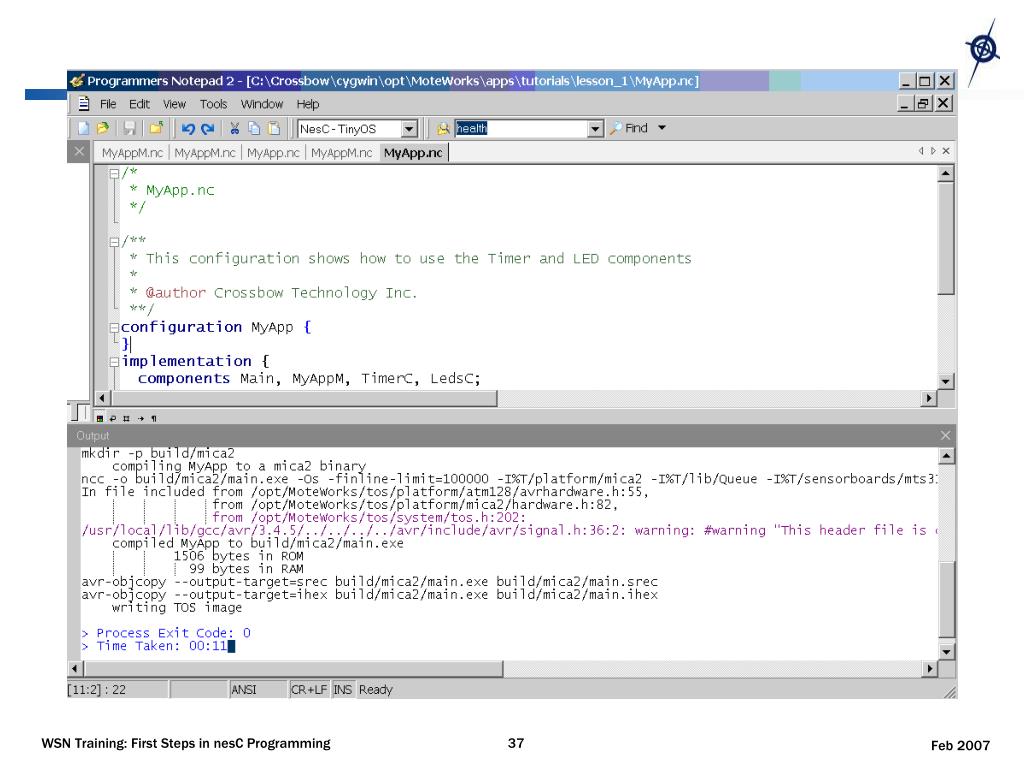This screenshot has width=1024, height=768.
Task: Click the editor's left scroll arrow
Action: pos(102,398)
